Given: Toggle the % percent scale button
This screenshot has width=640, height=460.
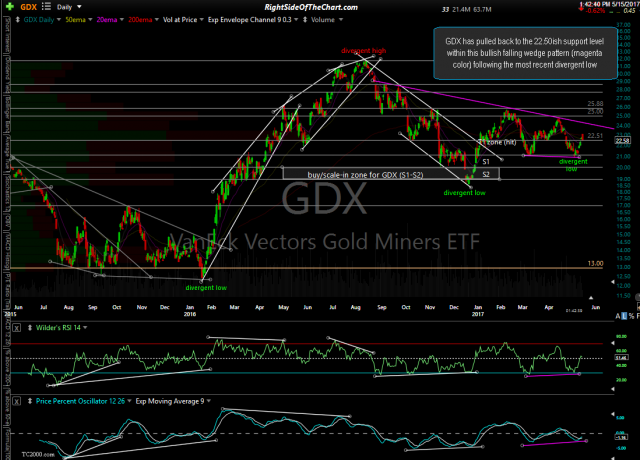Looking at the screenshot, I should pos(631,316).
